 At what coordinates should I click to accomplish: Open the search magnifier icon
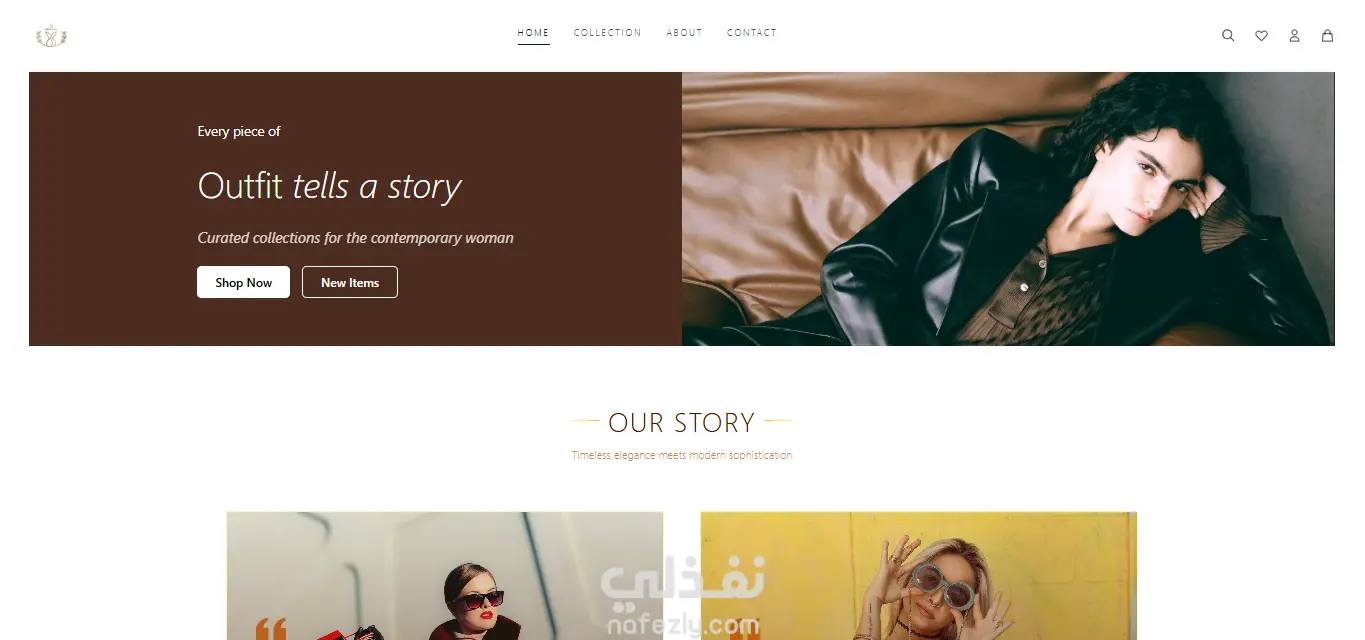pyautogui.click(x=1228, y=35)
